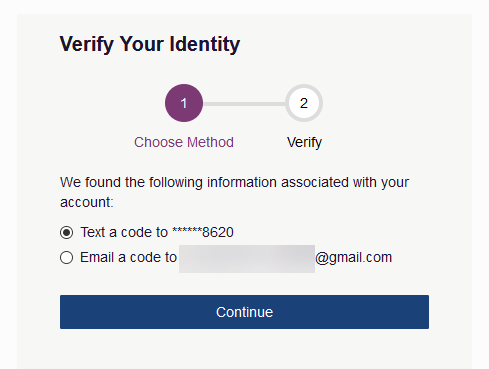Click the purple step 1 circle

pyautogui.click(x=184, y=103)
